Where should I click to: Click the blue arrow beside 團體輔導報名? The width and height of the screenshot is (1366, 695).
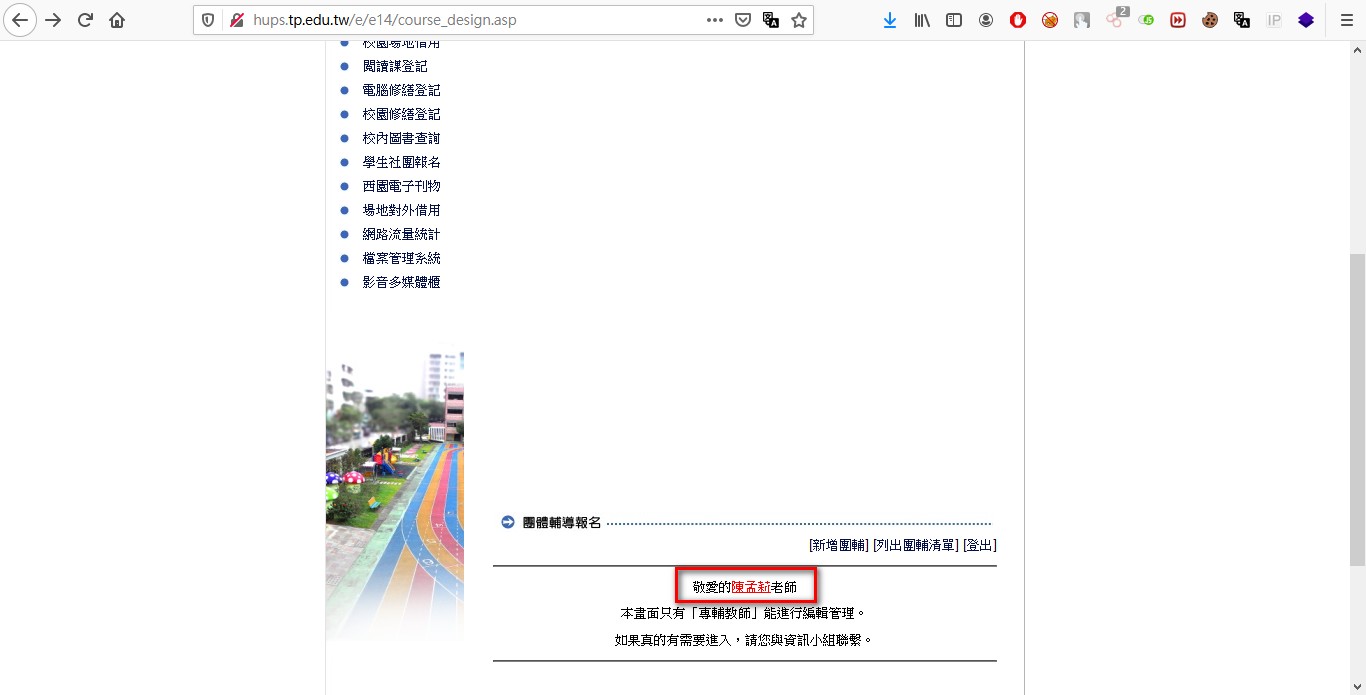coord(508,522)
